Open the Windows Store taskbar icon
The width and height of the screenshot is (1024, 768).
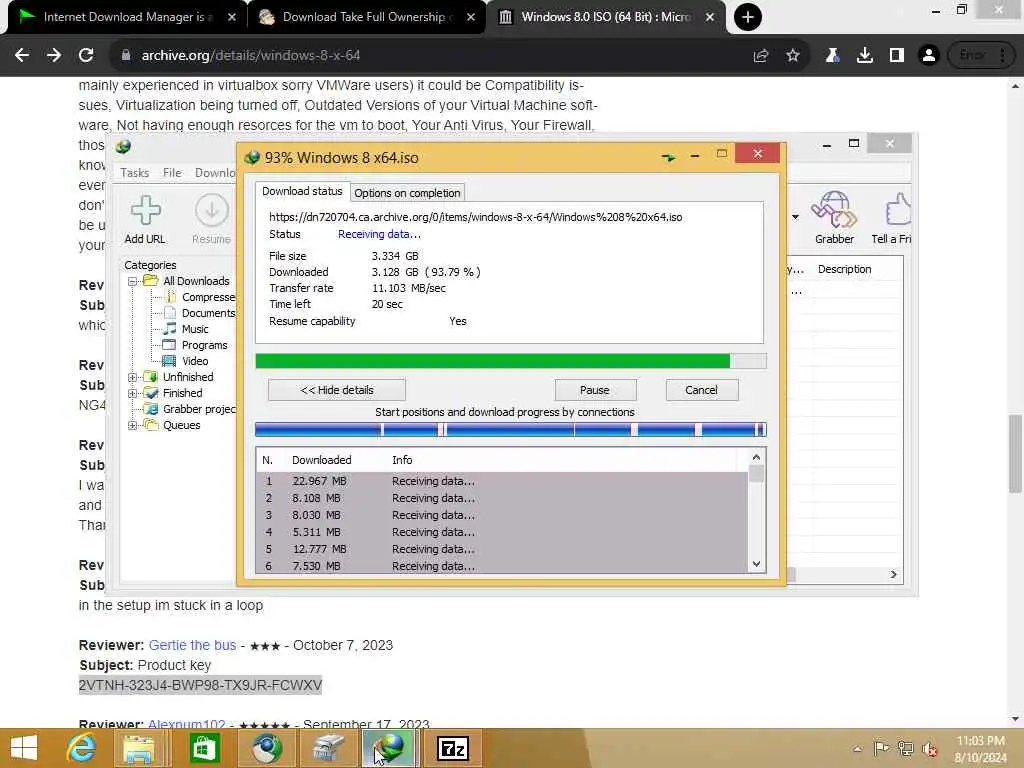pos(204,748)
